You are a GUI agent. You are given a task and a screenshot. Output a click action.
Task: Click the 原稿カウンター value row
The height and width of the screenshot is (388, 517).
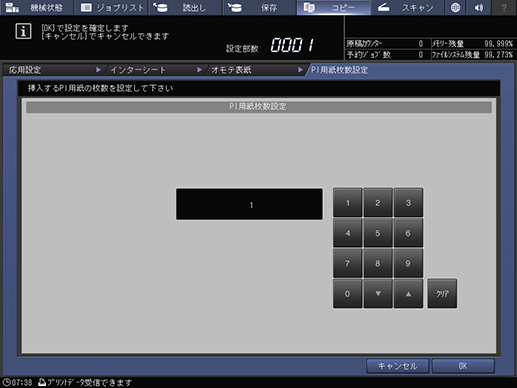pyautogui.click(x=386, y=44)
